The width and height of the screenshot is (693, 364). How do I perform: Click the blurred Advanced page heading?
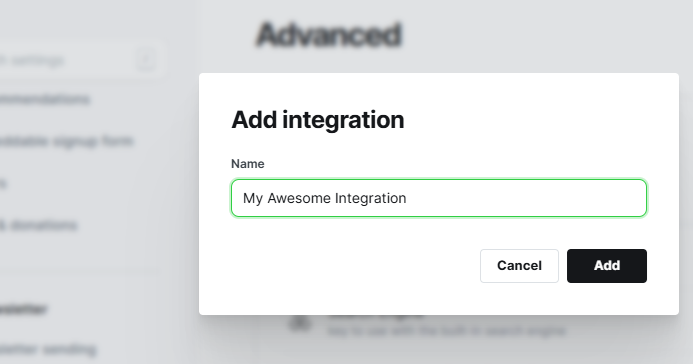[329, 35]
